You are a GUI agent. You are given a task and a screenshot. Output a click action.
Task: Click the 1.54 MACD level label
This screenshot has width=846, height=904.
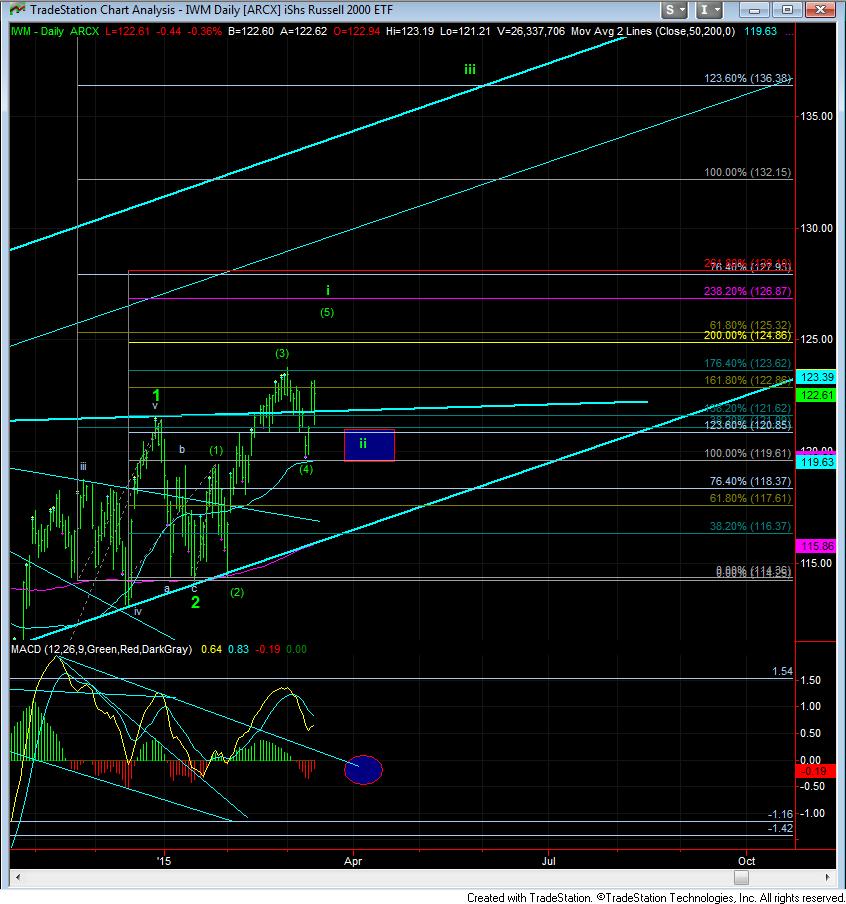[783, 672]
